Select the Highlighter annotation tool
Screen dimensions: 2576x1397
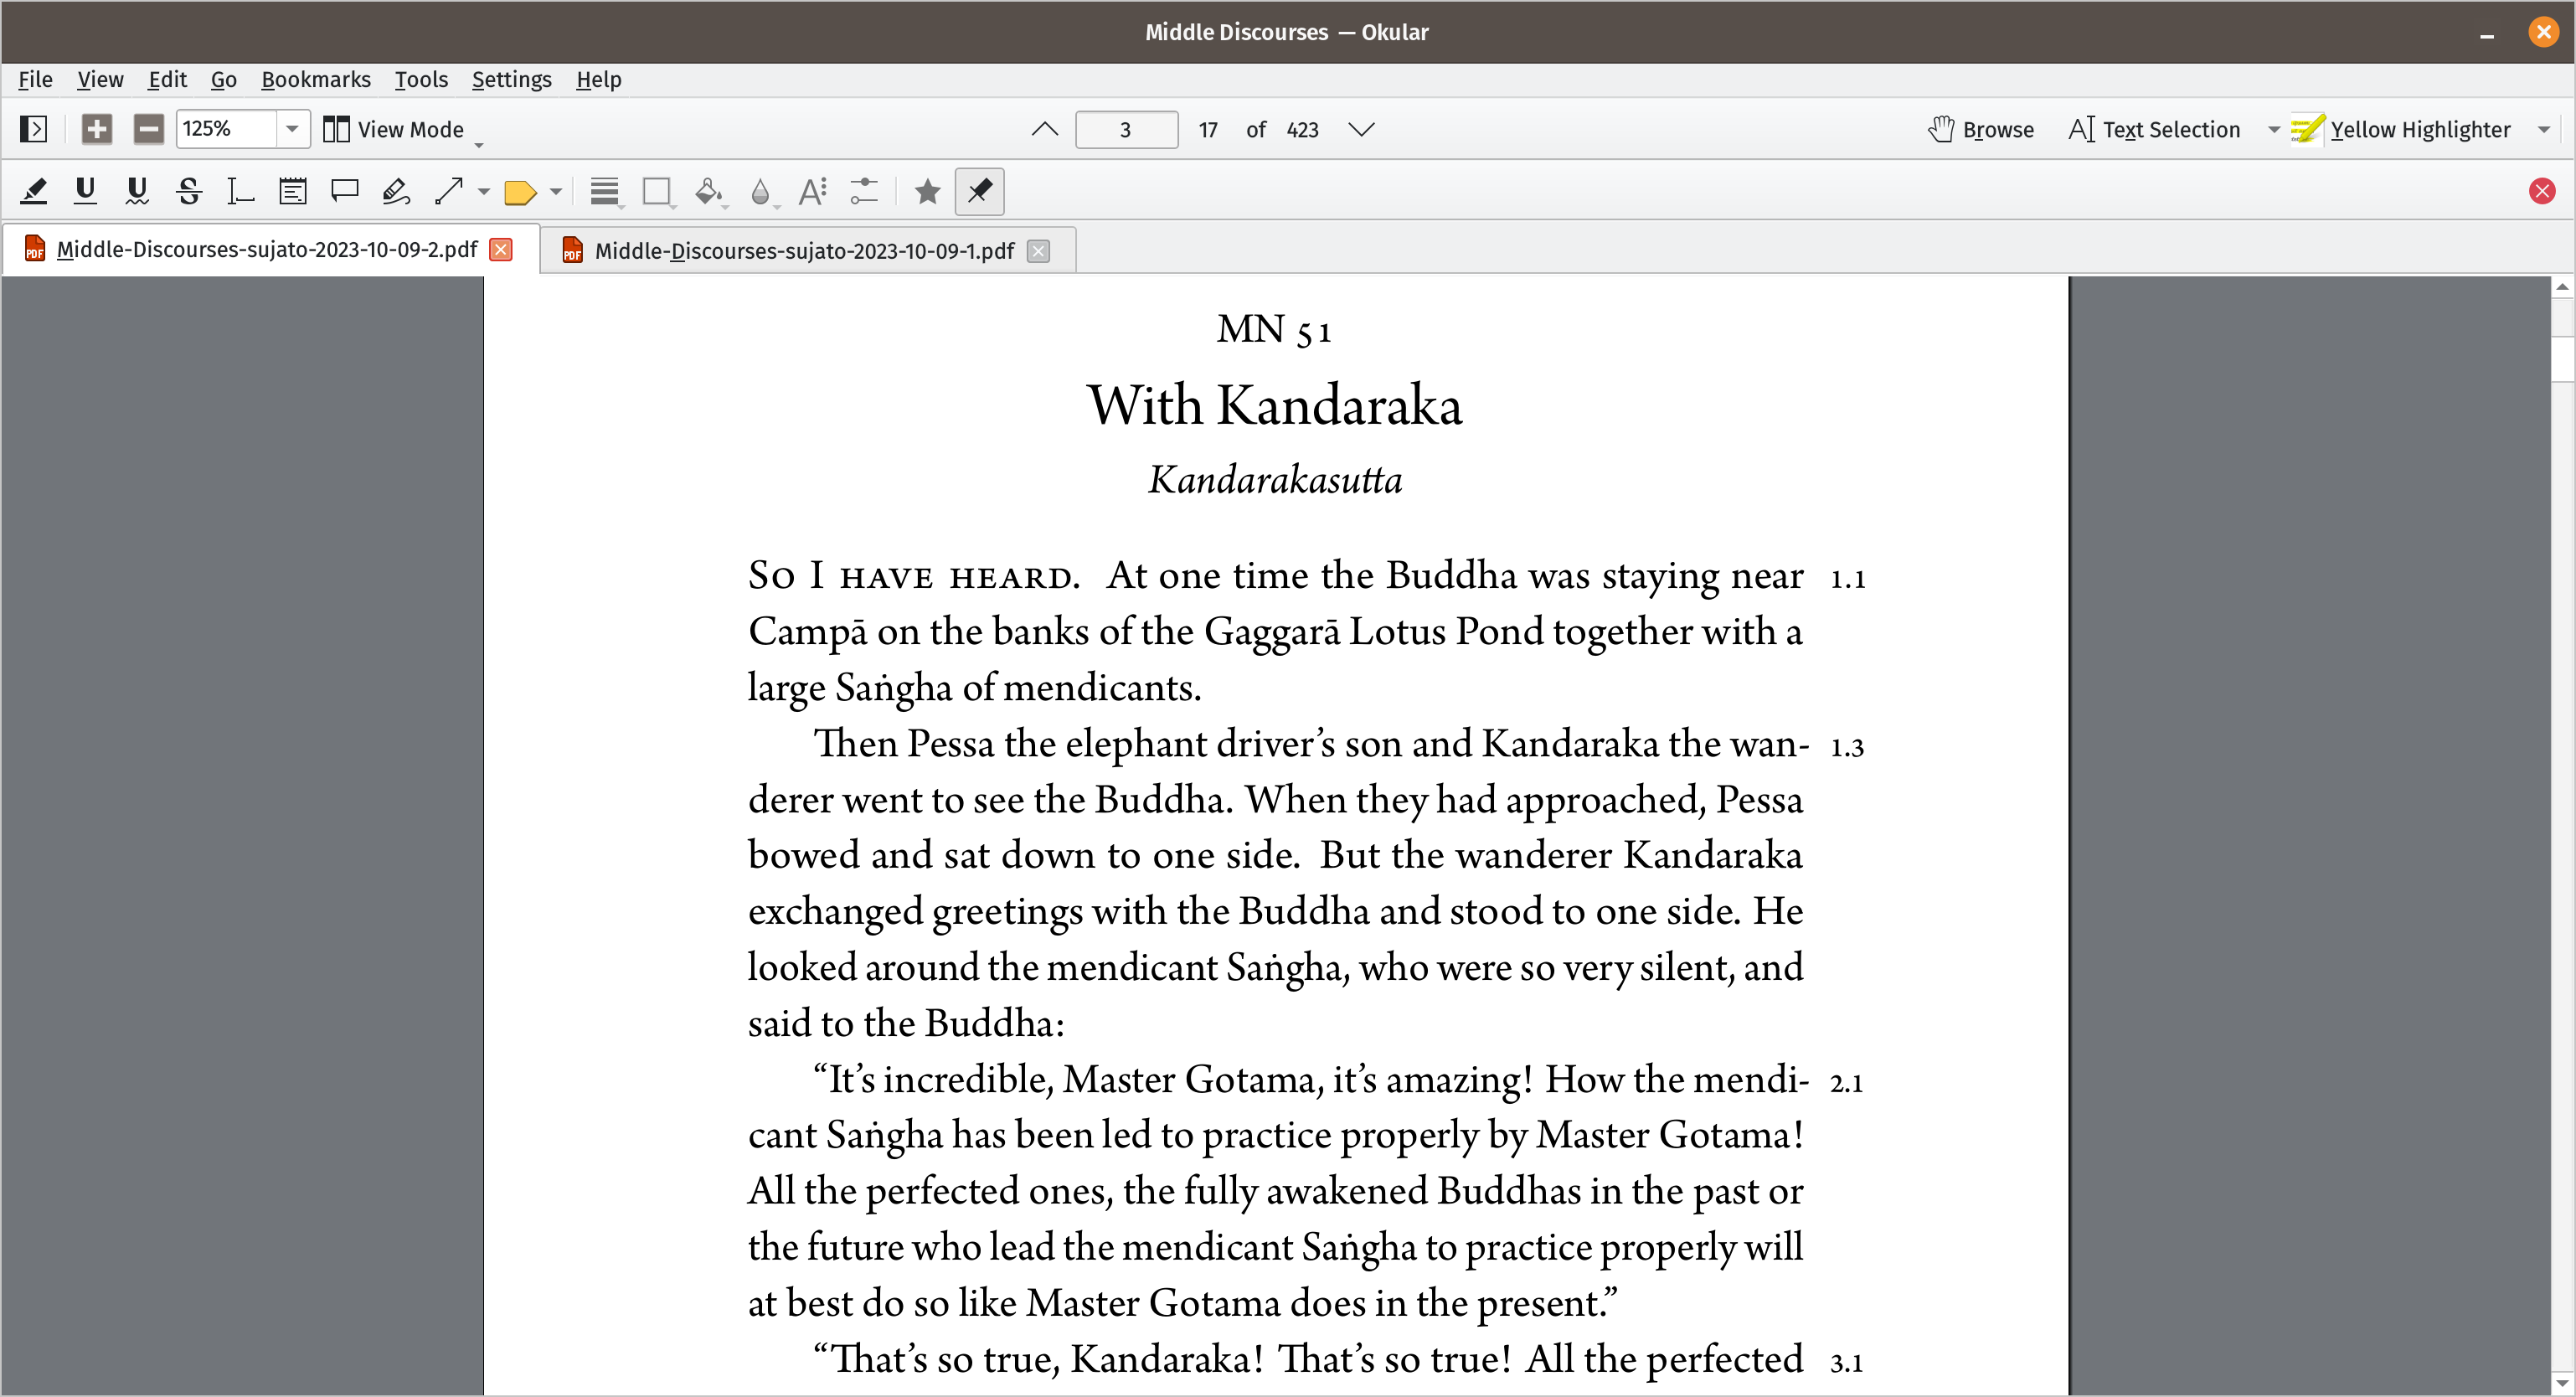click(34, 191)
